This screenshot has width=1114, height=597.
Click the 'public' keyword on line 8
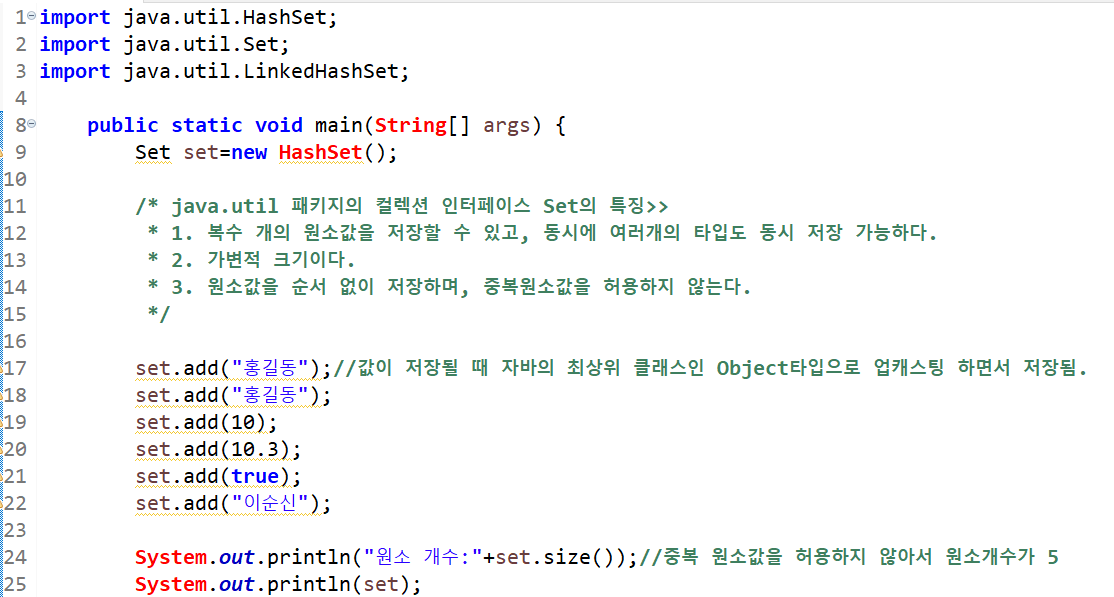pos(122,125)
